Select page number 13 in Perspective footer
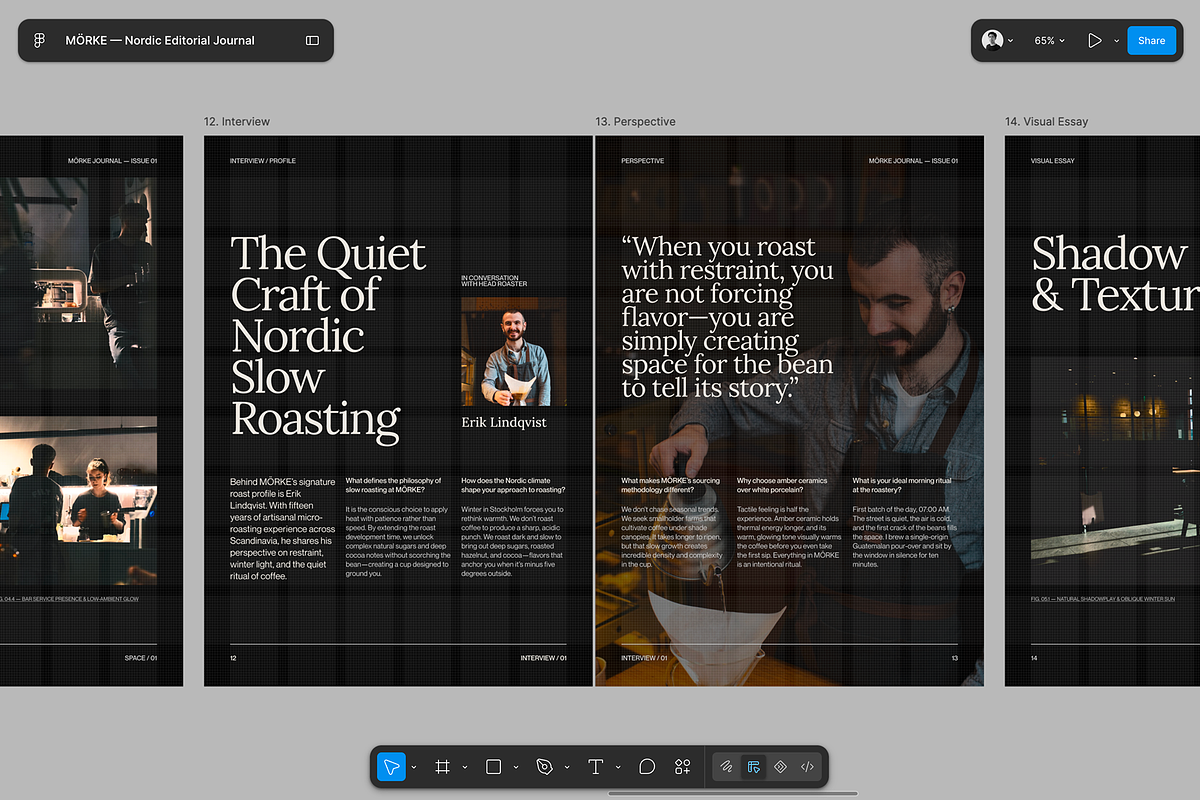1200x800 pixels. click(954, 658)
